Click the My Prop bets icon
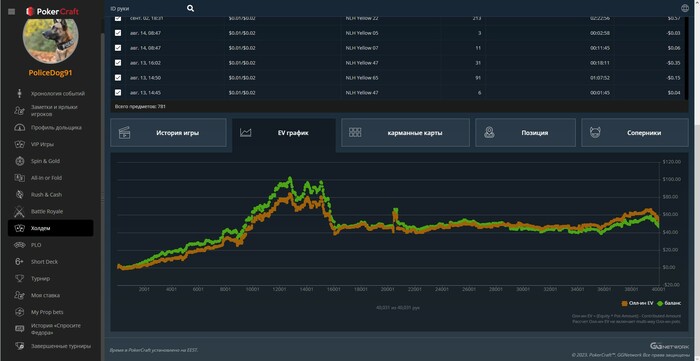The width and height of the screenshot is (700, 361). pos(19,312)
